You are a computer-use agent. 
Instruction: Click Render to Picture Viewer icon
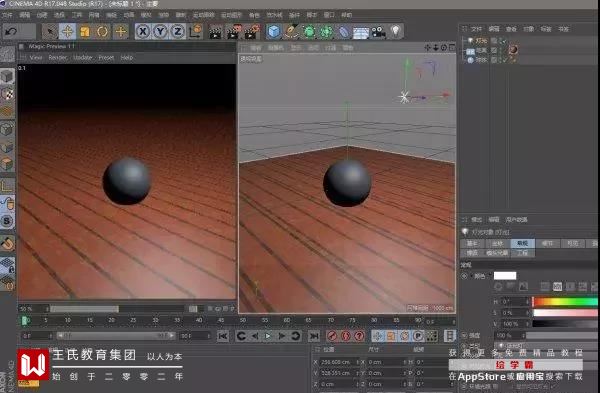tap(234, 32)
